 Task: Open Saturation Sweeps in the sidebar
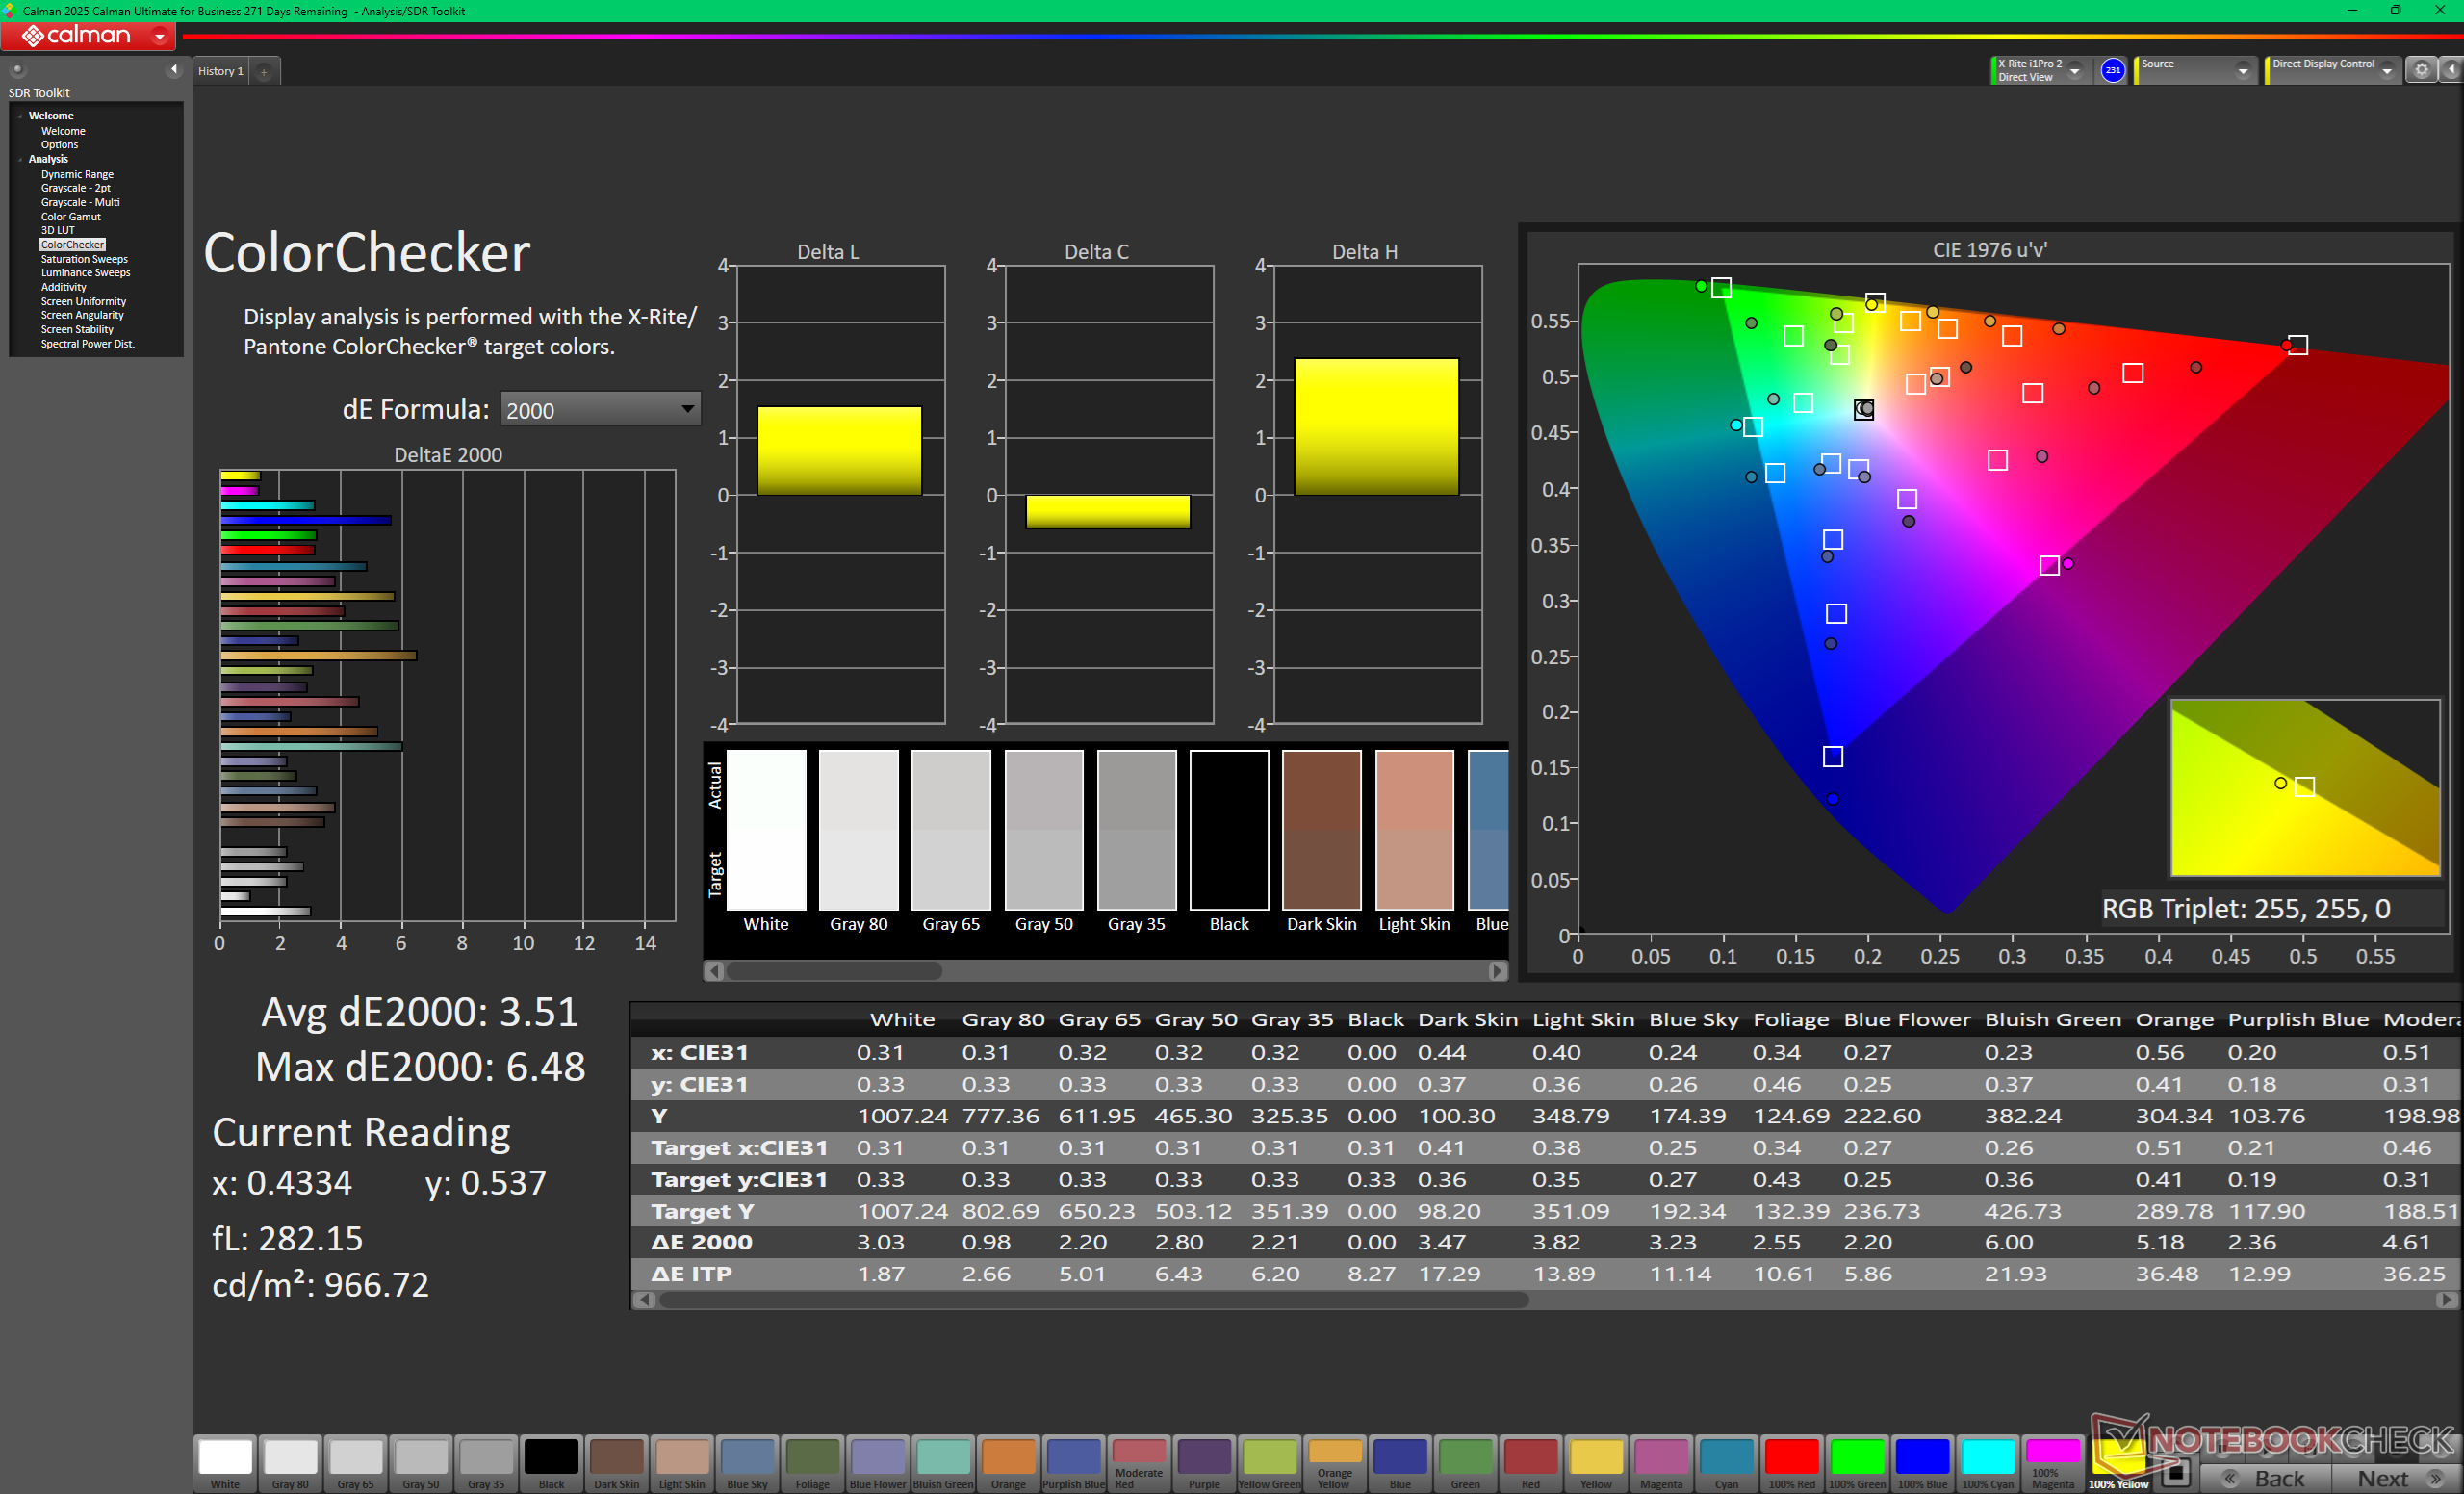(84, 259)
